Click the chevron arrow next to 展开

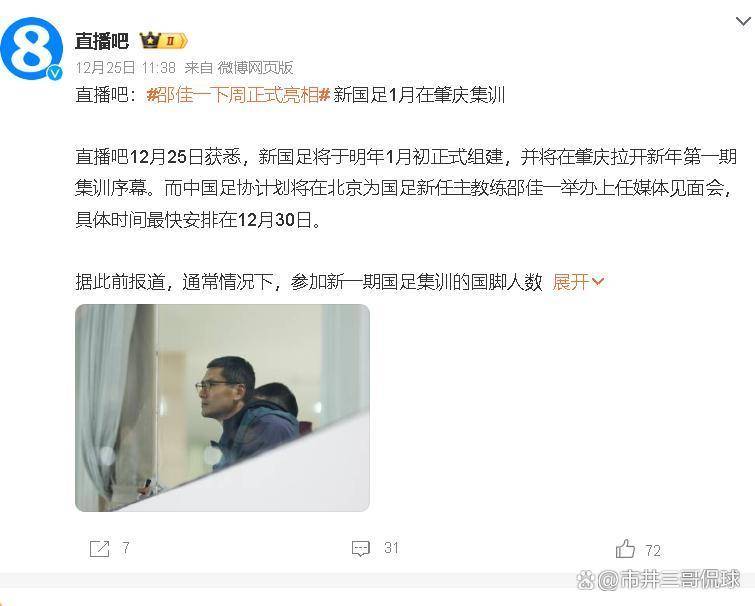pos(597,282)
